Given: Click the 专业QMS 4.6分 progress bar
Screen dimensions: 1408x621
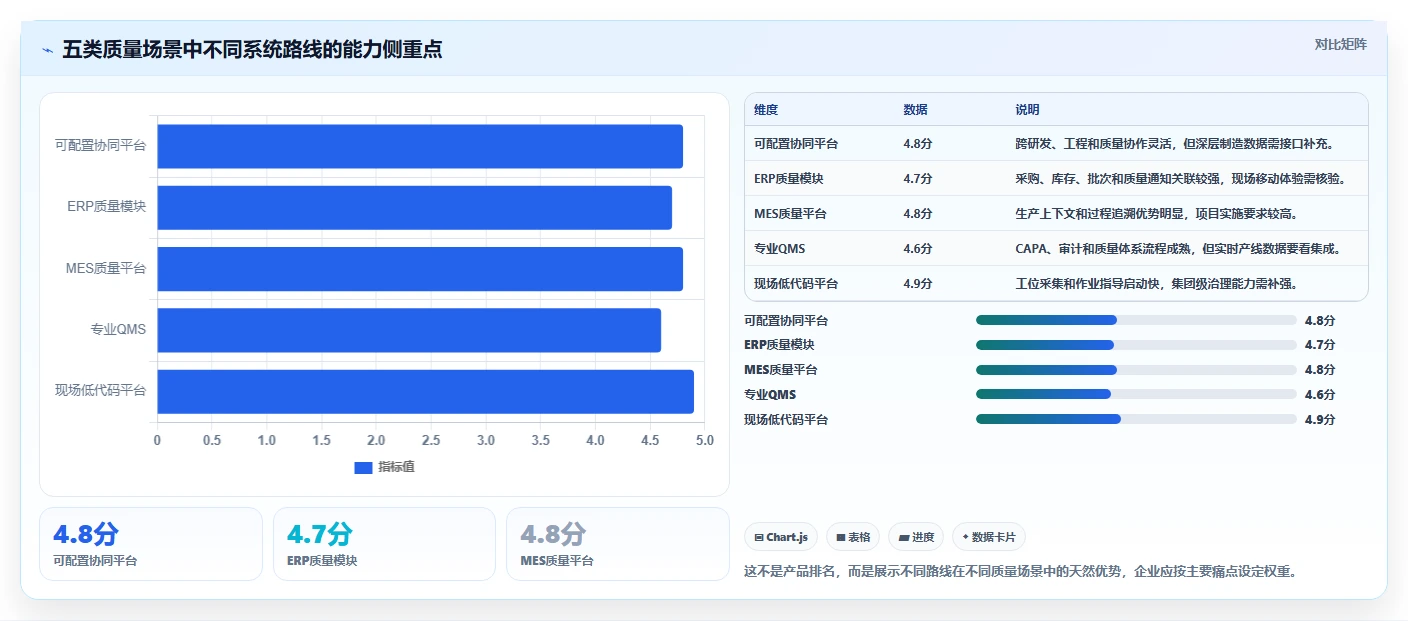Looking at the screenshot, I should point(1136,394).
